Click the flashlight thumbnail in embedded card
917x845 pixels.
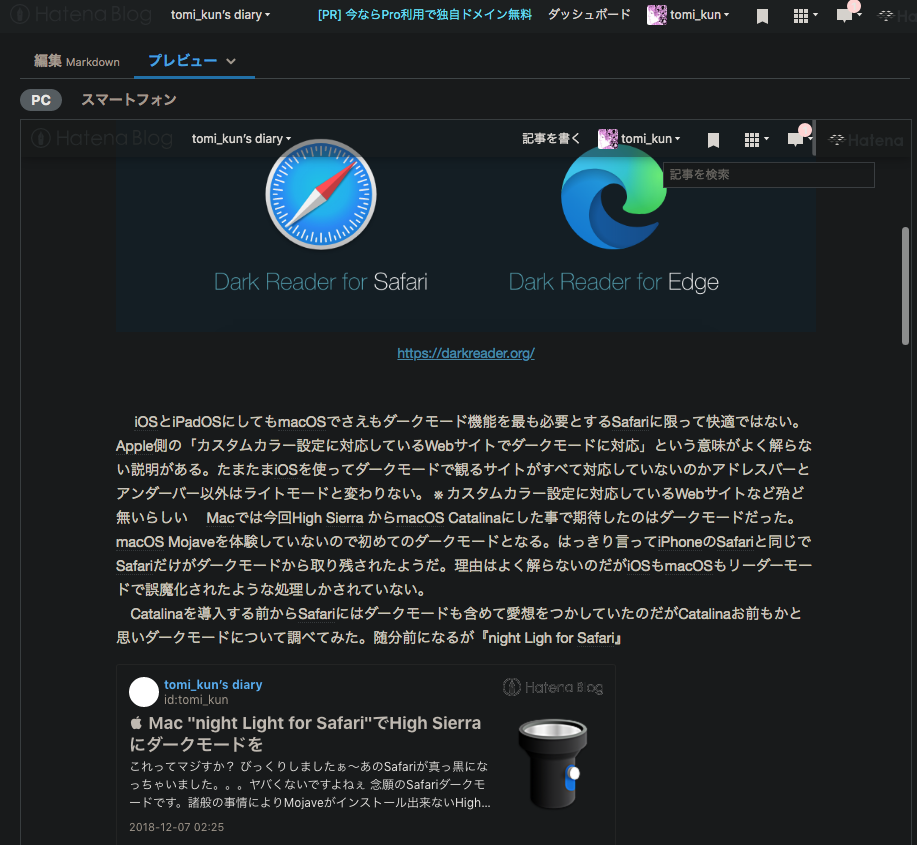(553, 763)
